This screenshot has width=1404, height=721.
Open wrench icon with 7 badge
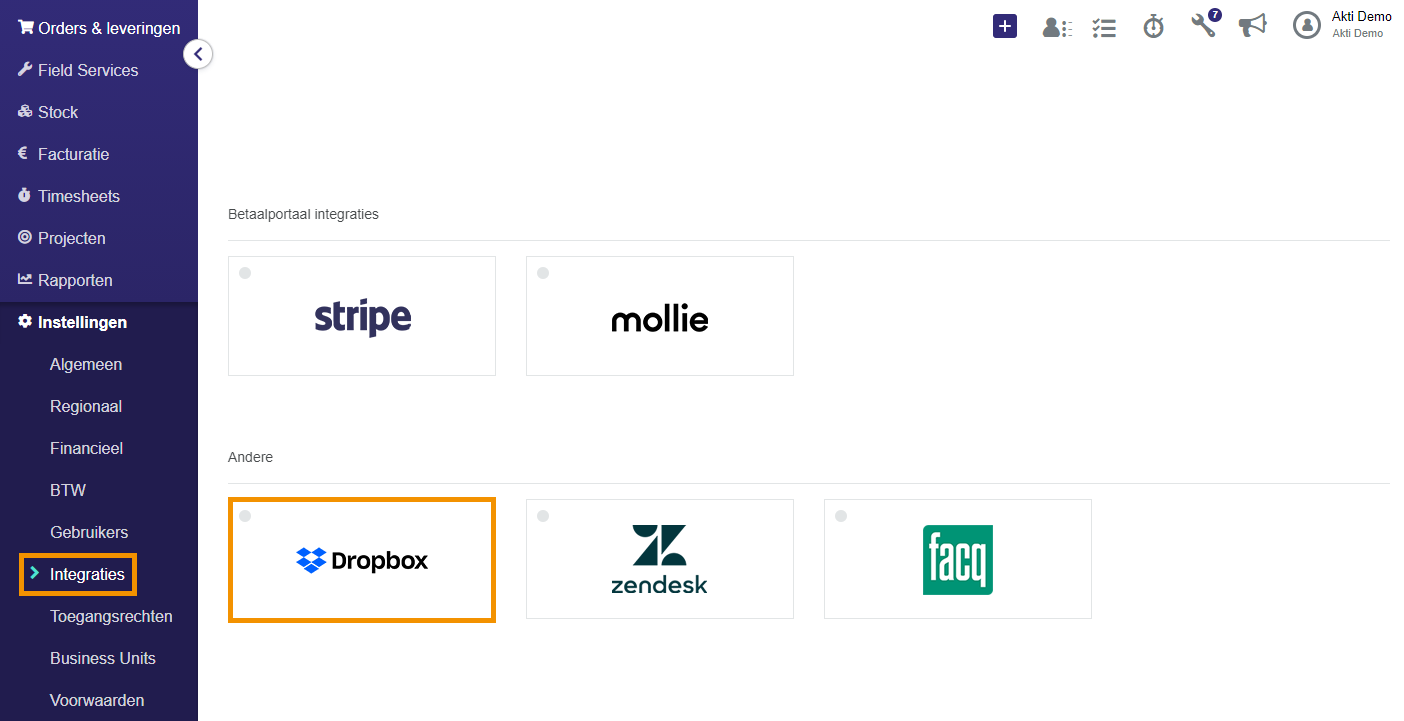click(x=1205, y=24)
